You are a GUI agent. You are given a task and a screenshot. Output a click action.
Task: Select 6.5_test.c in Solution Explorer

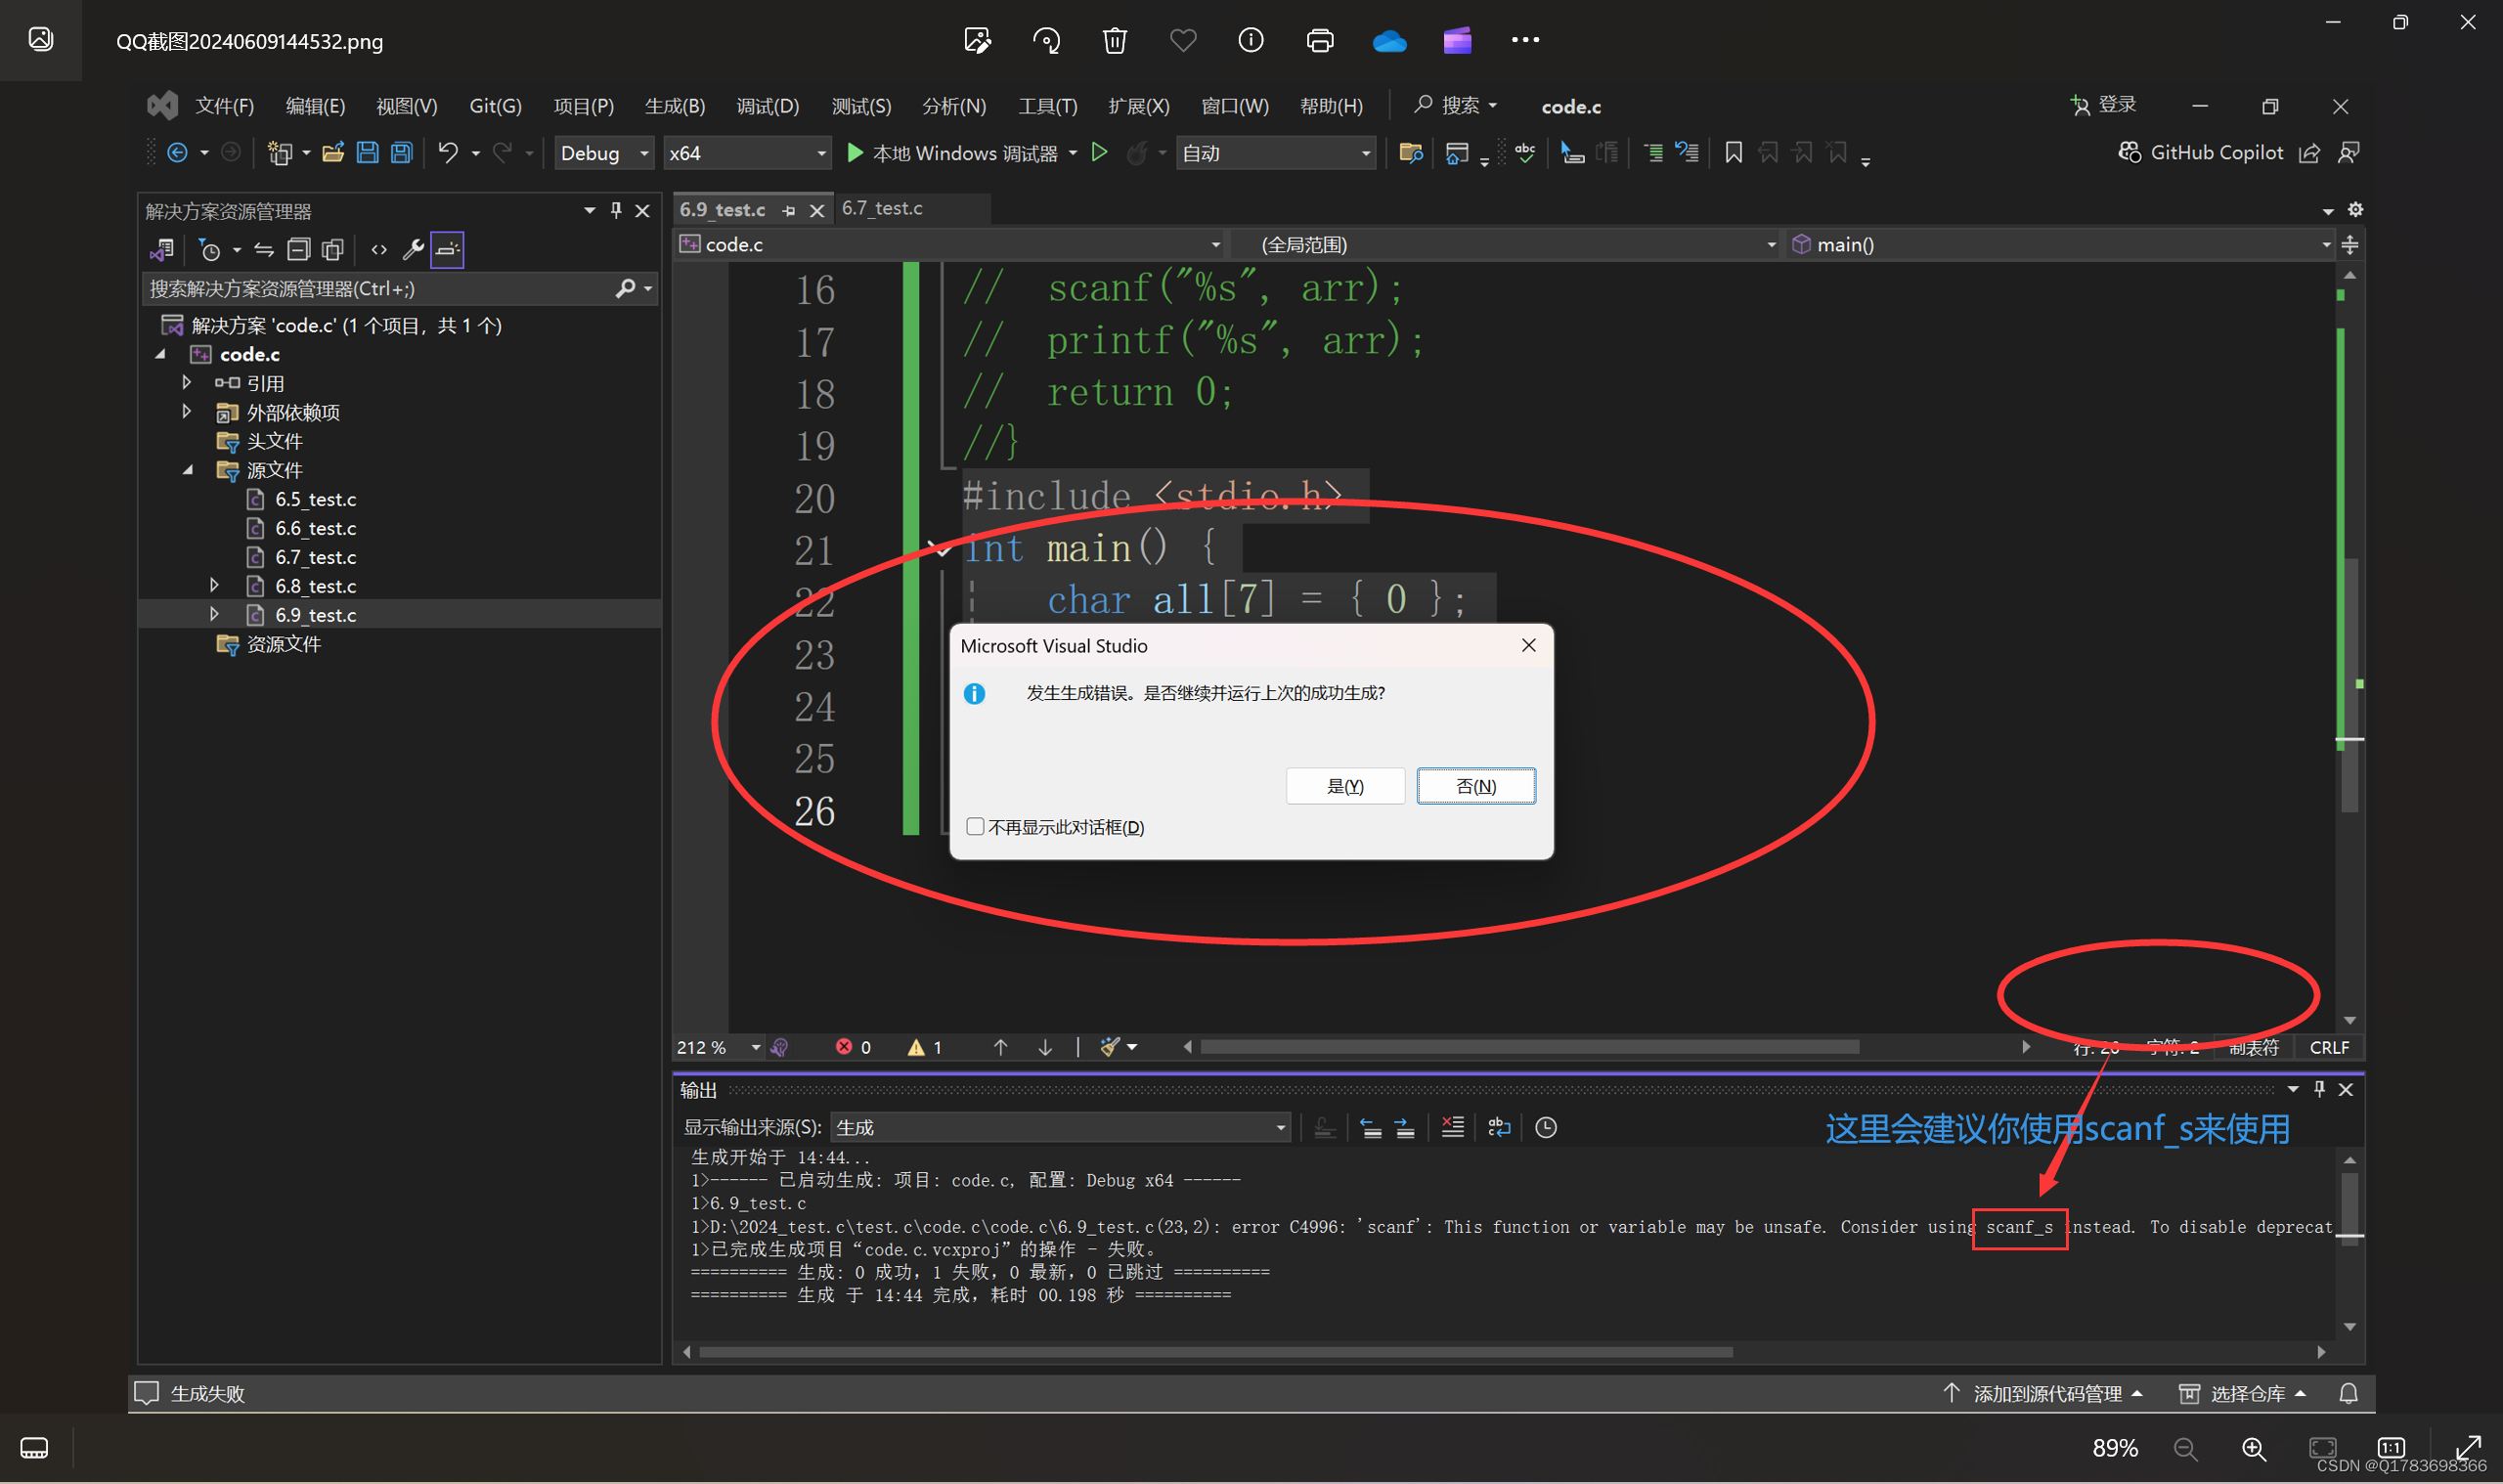[315, 499]
